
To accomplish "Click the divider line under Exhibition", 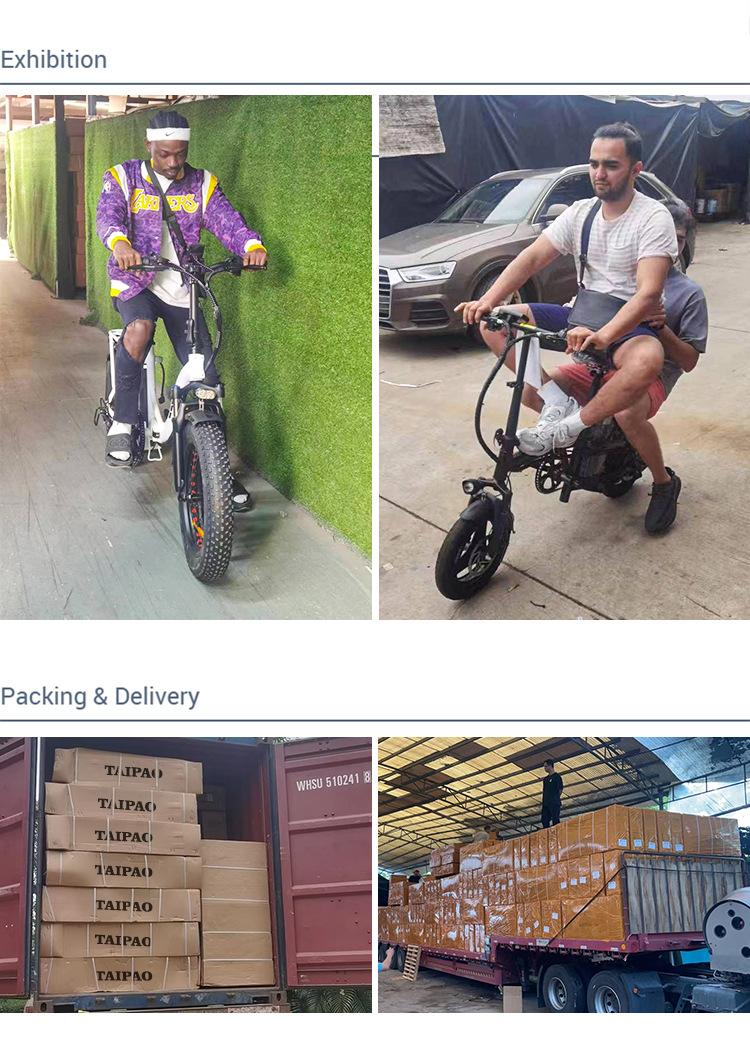I will pyautogui.click(x=375, y=84).
